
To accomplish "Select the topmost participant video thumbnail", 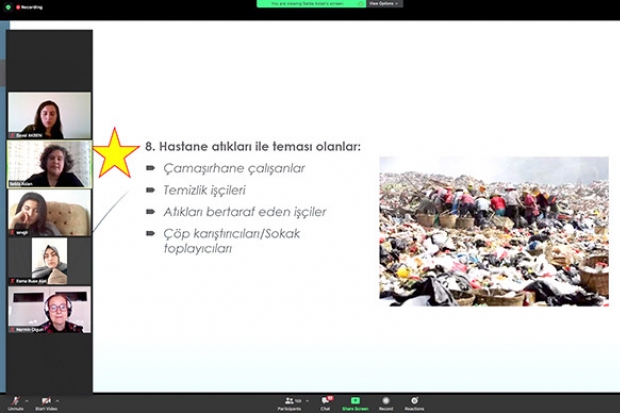I will [x=49, y=115].
